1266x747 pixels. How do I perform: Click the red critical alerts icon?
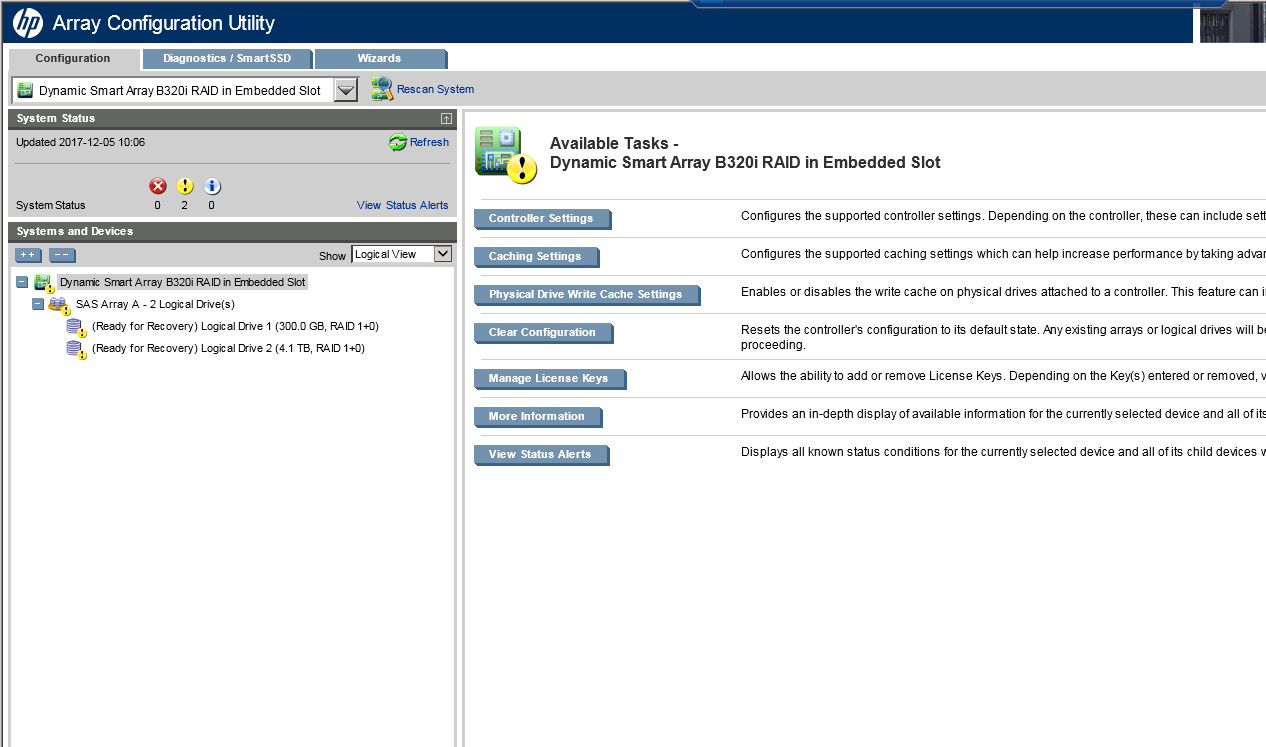157,186
